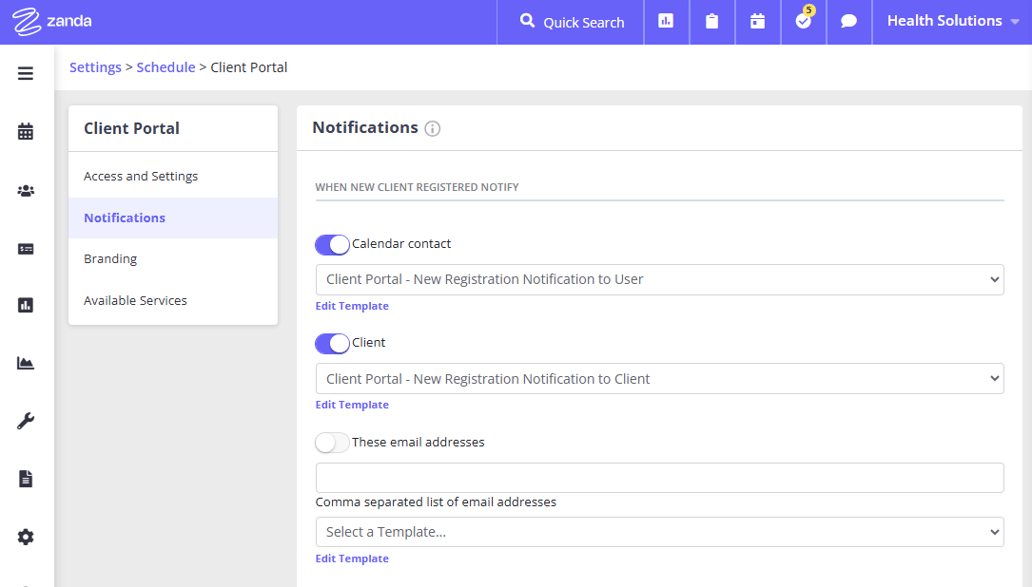
Task: Disable the Calendar contact notification toggle
Action: click(x=331, y=244)
